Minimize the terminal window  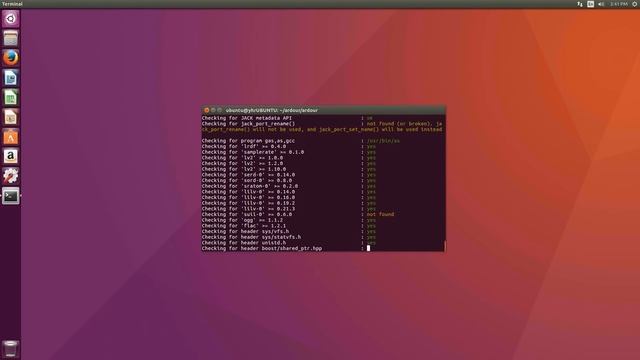213,110
